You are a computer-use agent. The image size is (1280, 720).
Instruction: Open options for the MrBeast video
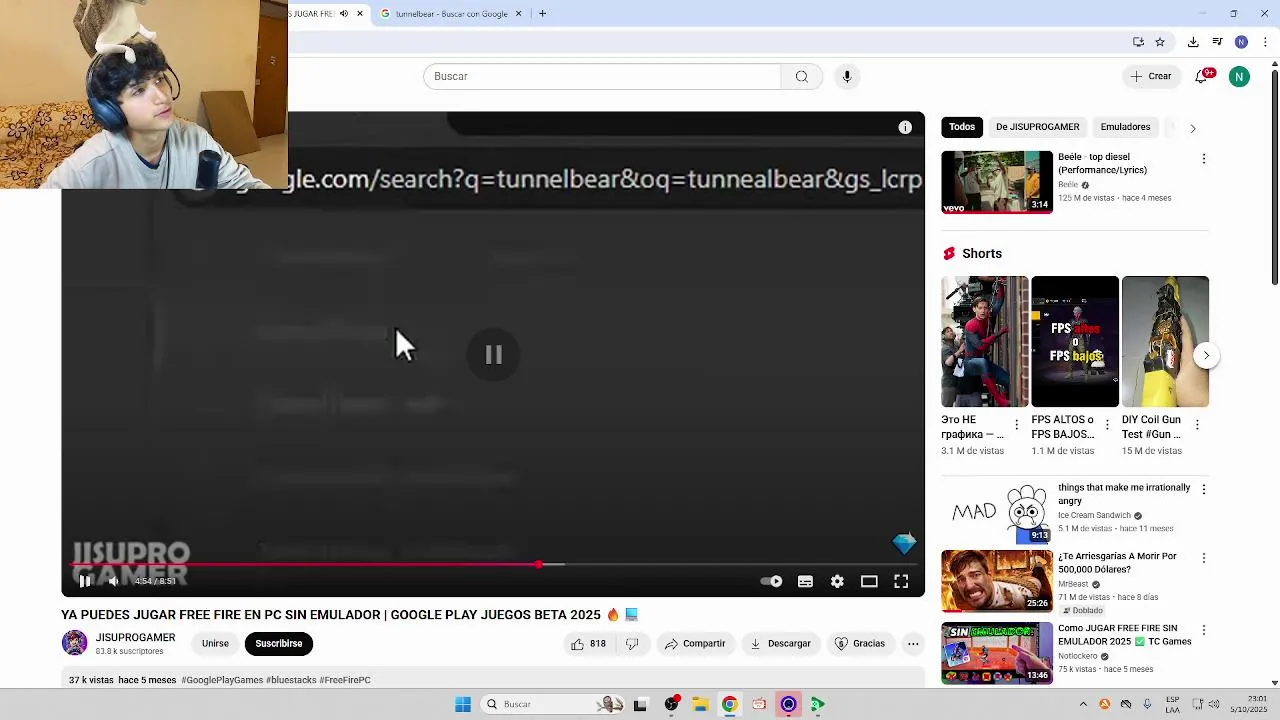(1203, 558)
